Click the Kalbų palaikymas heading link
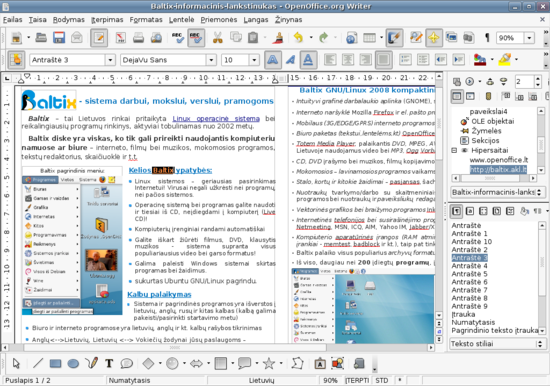550x386 pixels. click(x=159, y=294)
